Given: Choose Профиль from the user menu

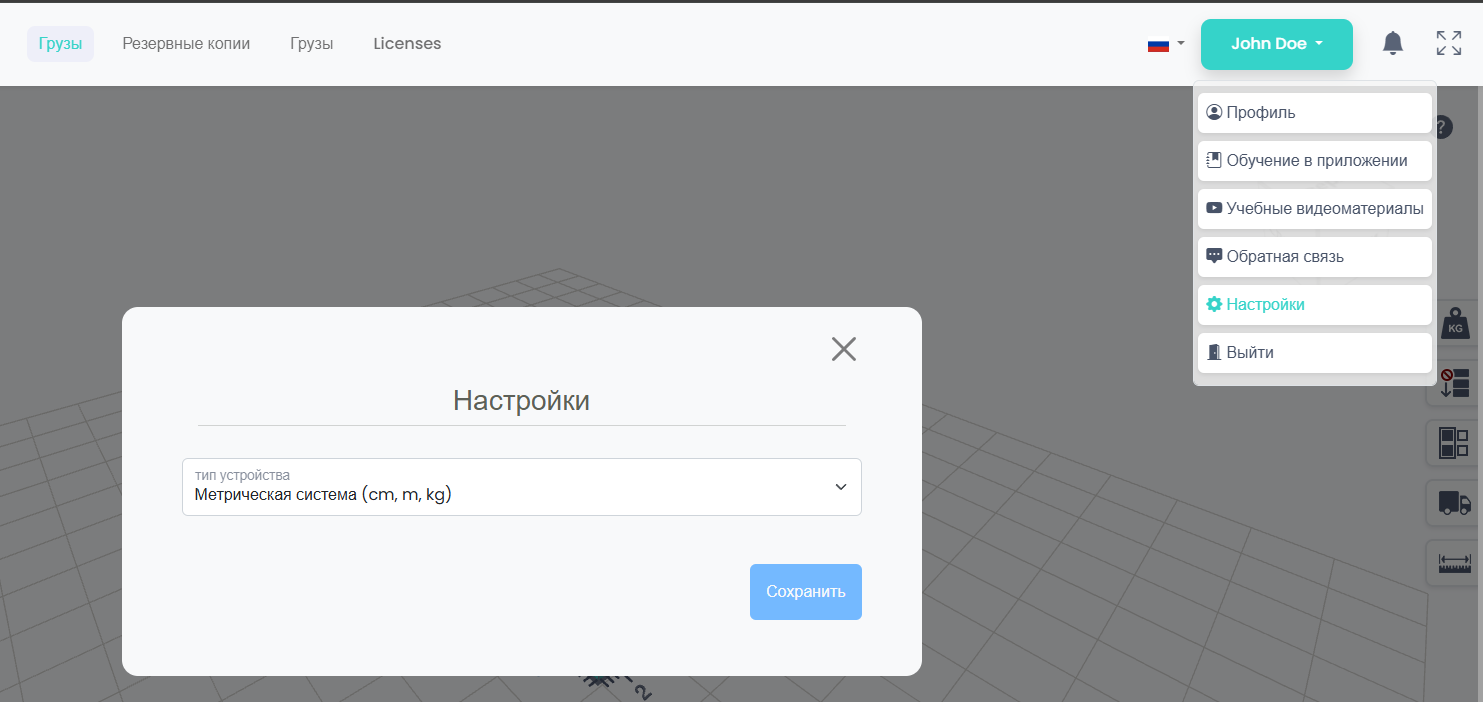Looking at the screenshot, I should 1314,113.
